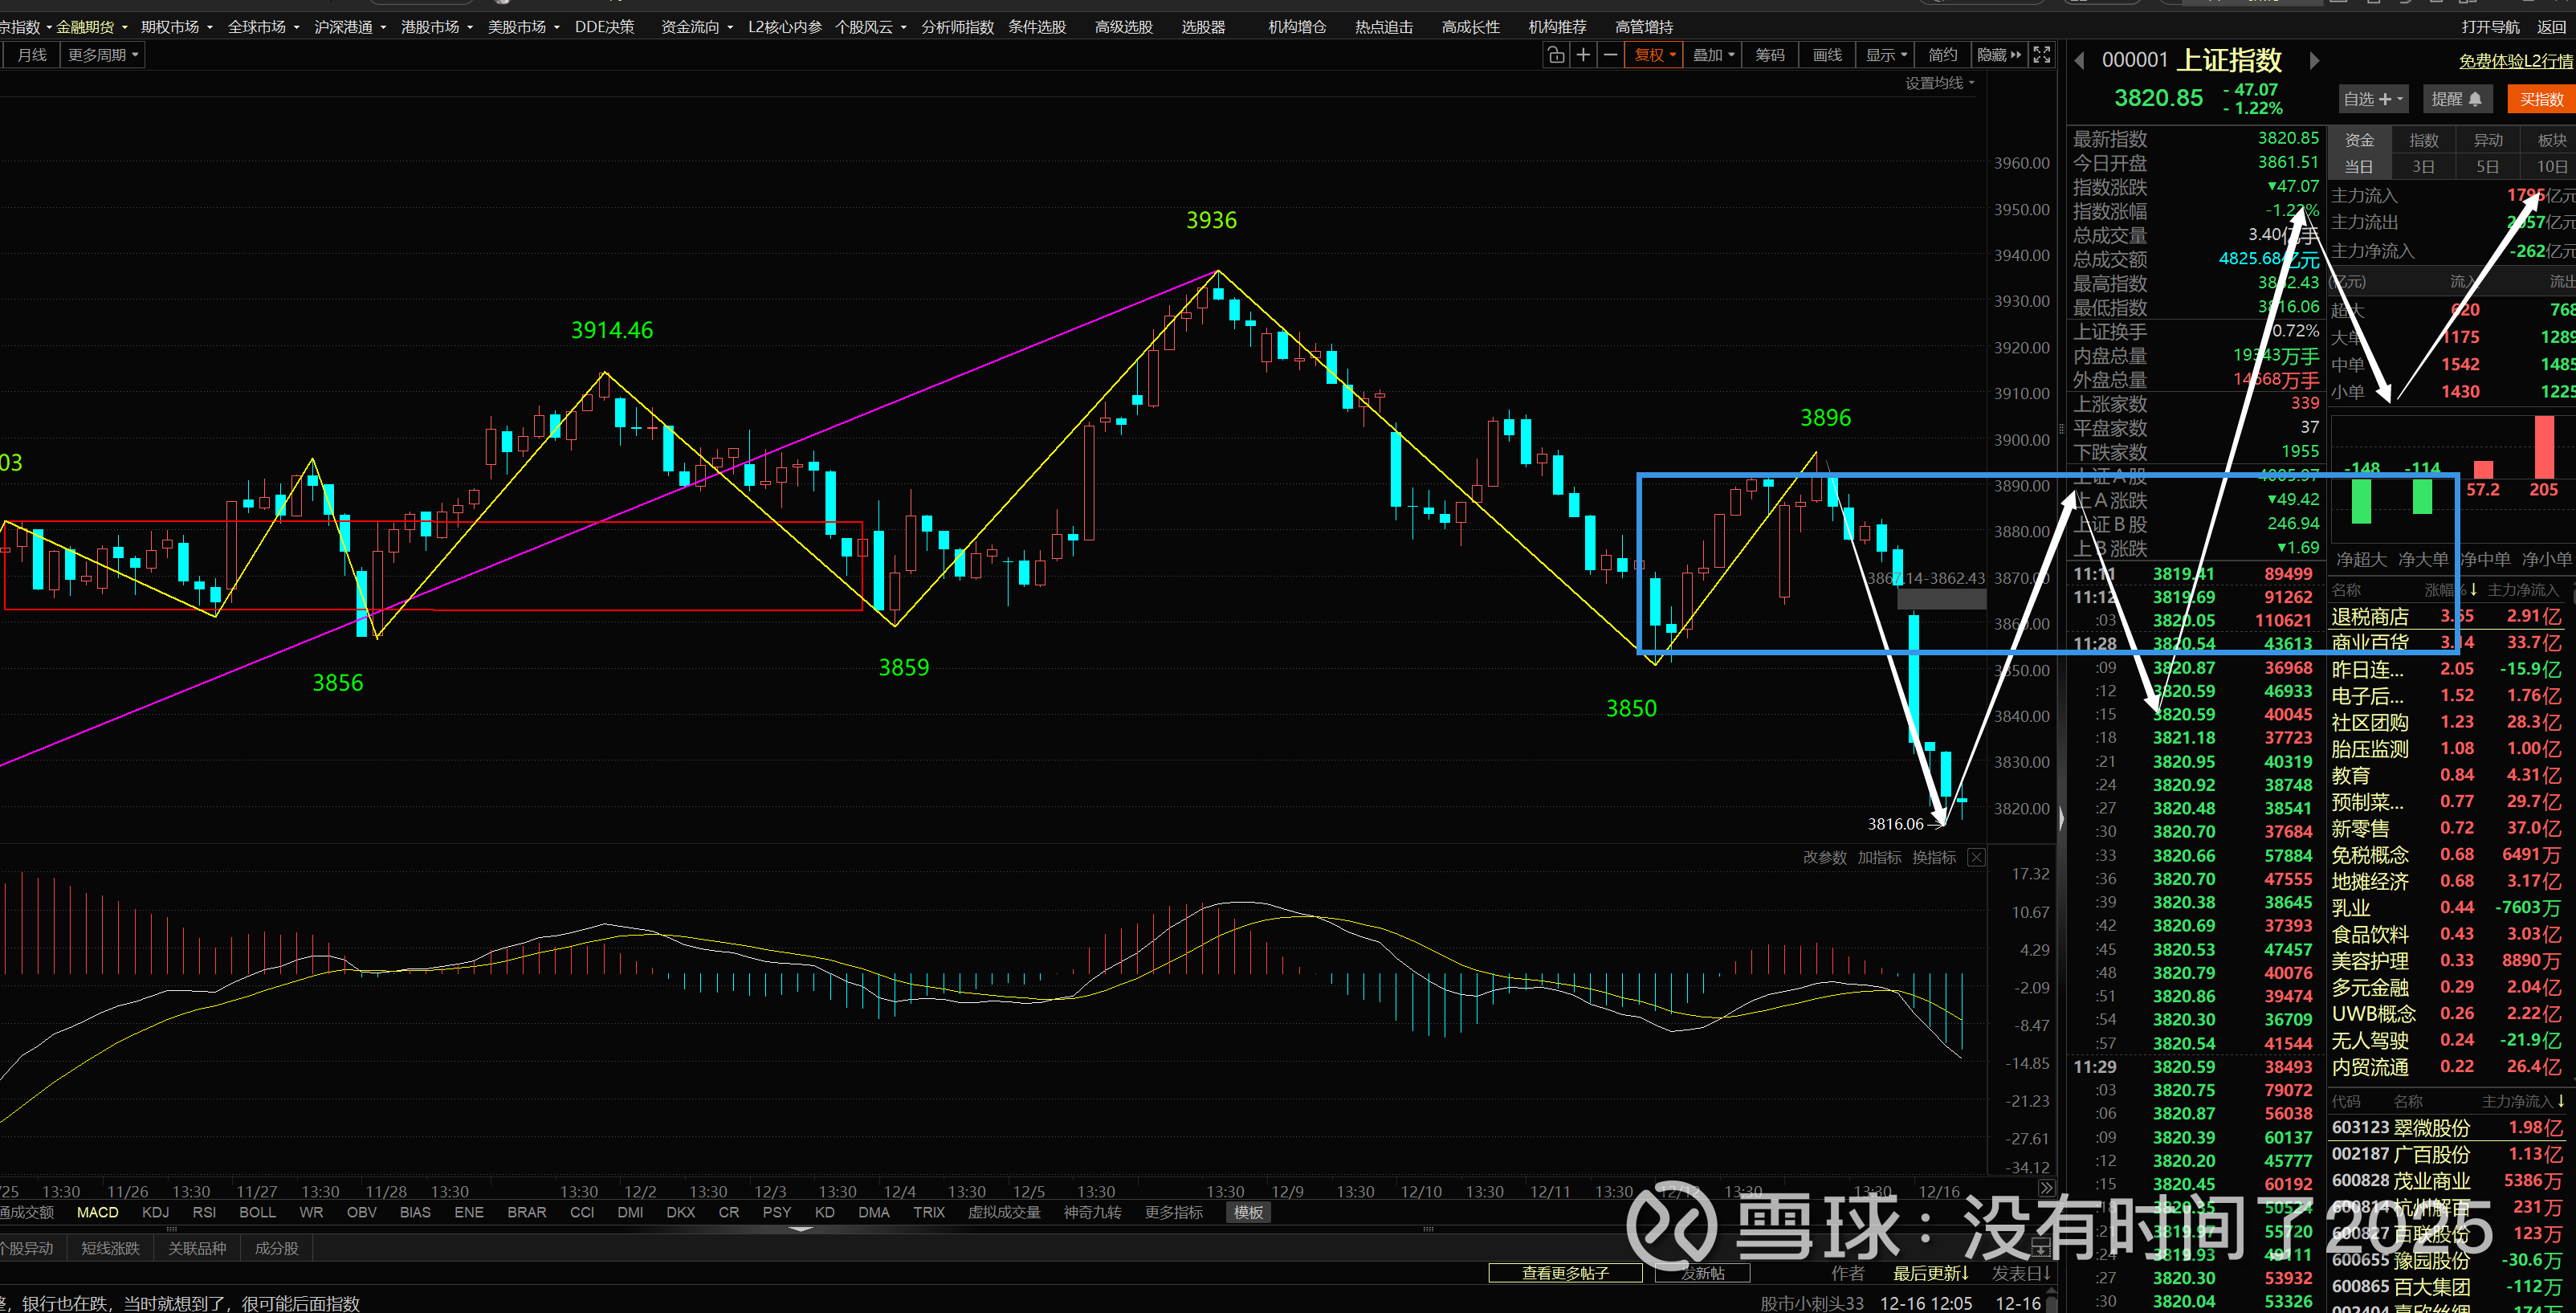Viewport: 2576px width, 1313px height.
Task: Go to next stock arrow
Action: (x=2314, y=61)
